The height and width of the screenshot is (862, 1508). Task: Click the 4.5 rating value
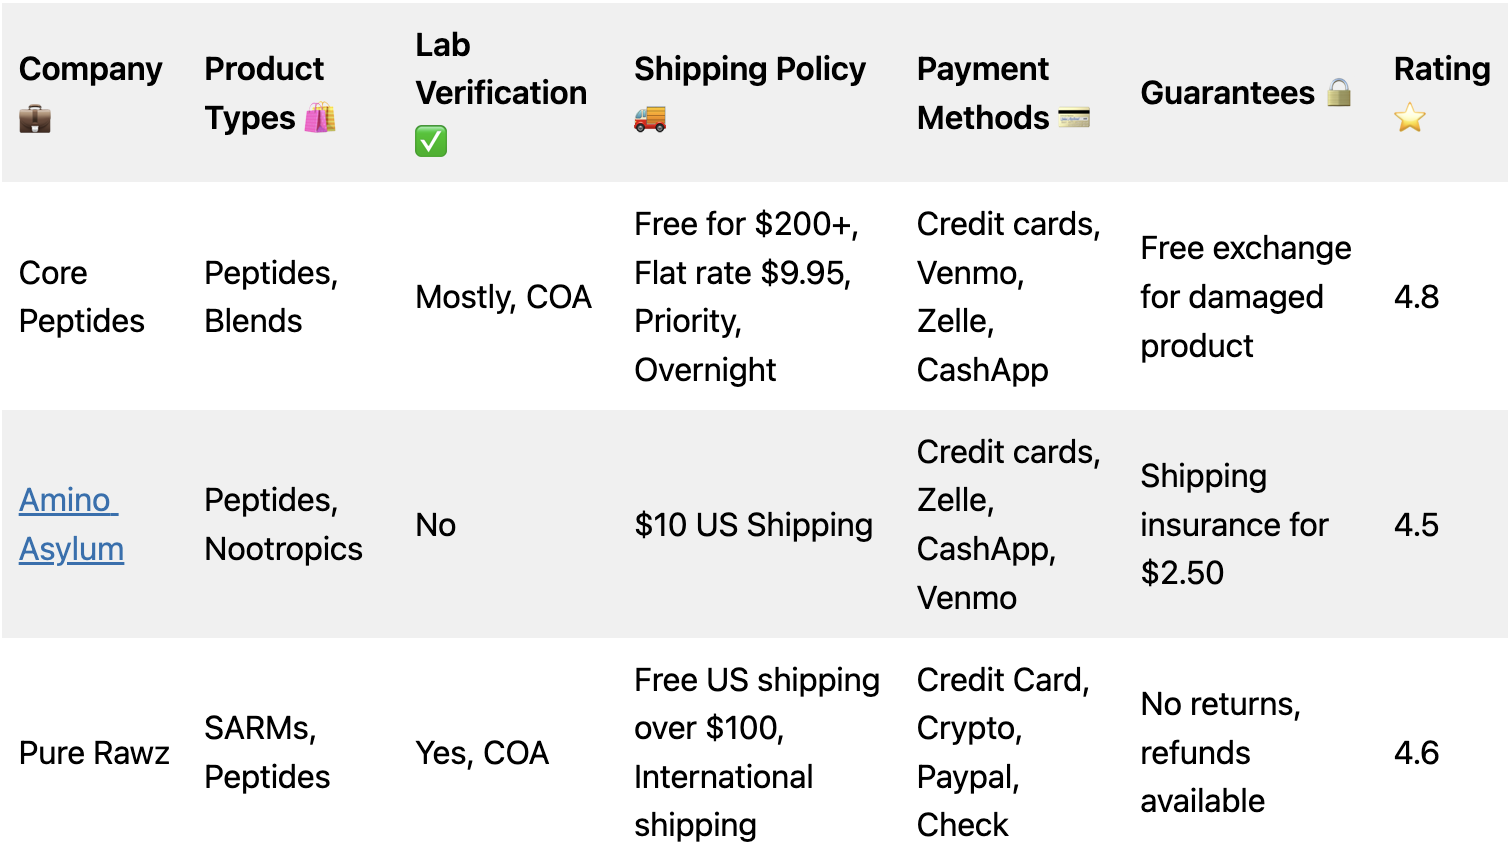[x=1416, y=525]
